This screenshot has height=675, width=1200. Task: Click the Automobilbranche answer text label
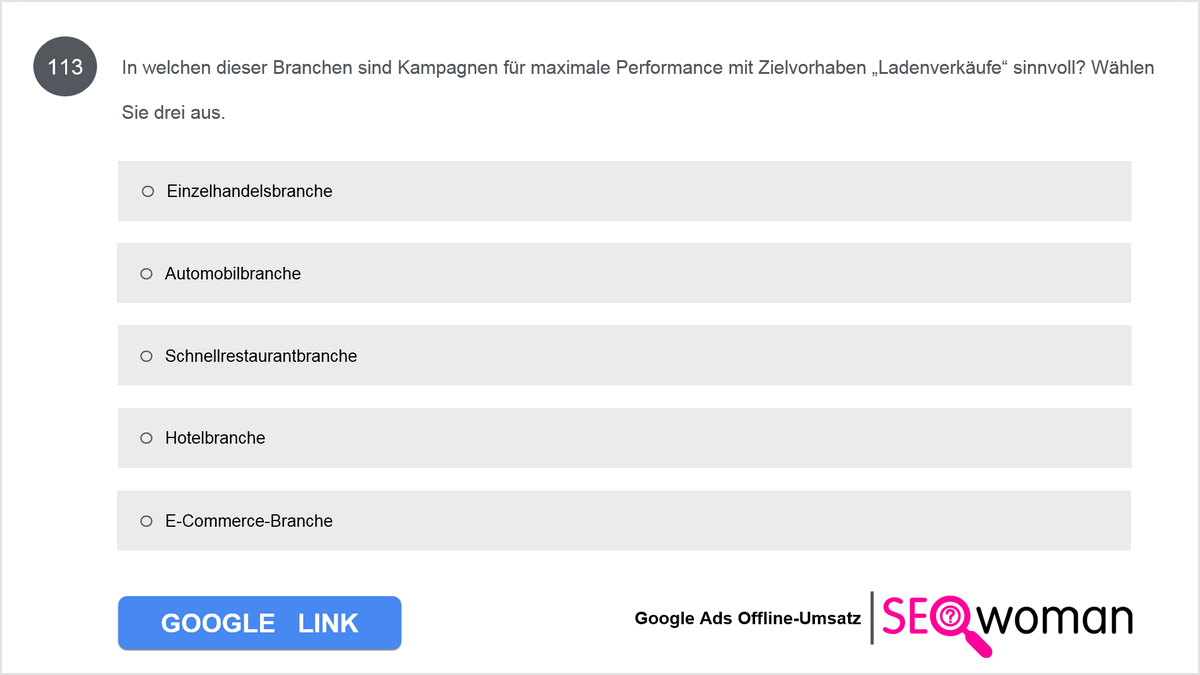pos(233,273)
